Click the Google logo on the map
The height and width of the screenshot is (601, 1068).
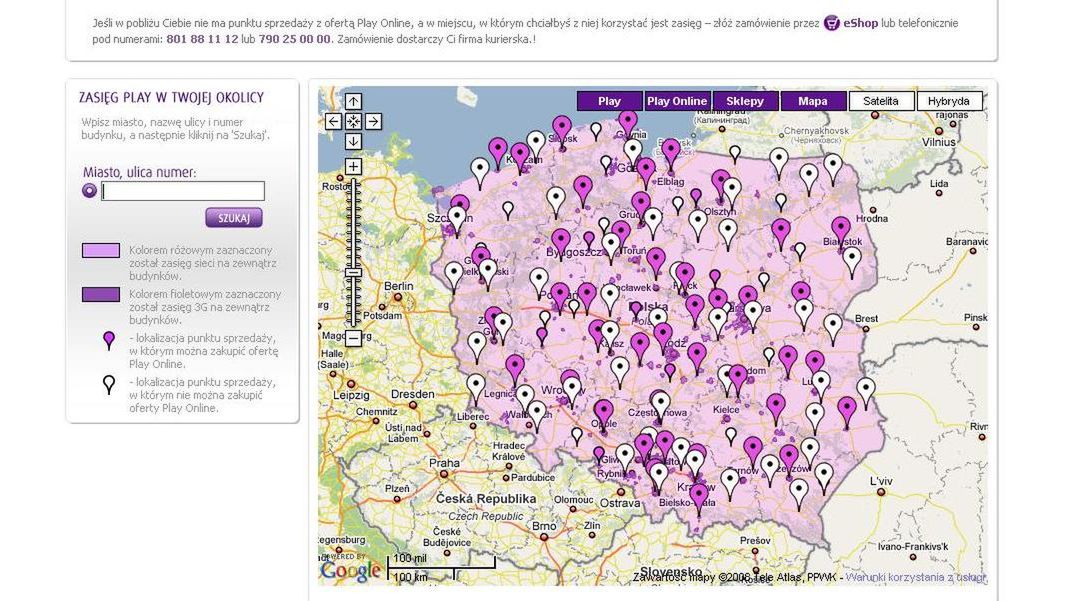pos(349,570)
